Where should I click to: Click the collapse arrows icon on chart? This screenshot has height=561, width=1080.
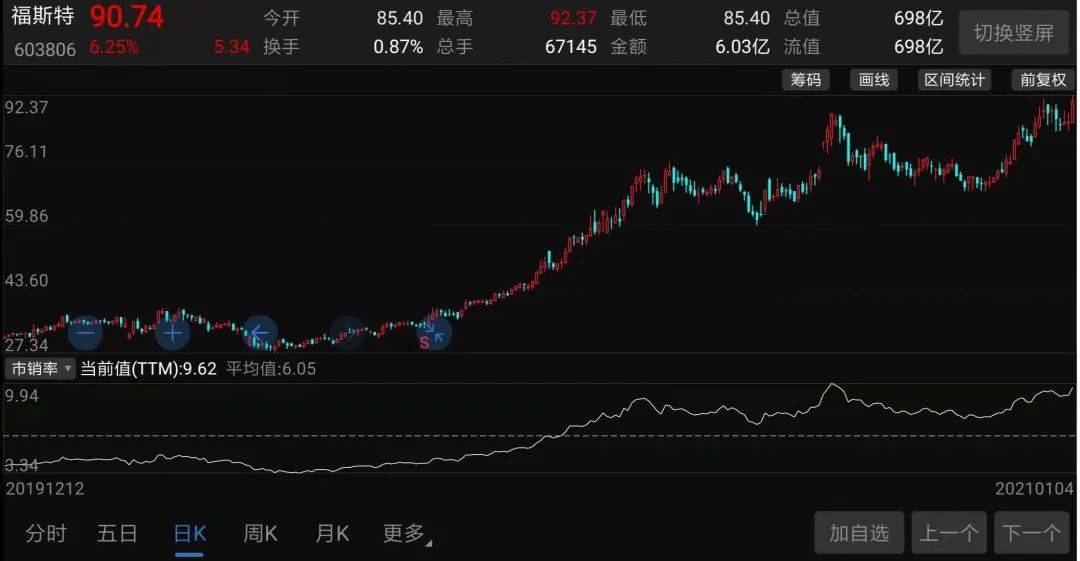click(434, 333)
